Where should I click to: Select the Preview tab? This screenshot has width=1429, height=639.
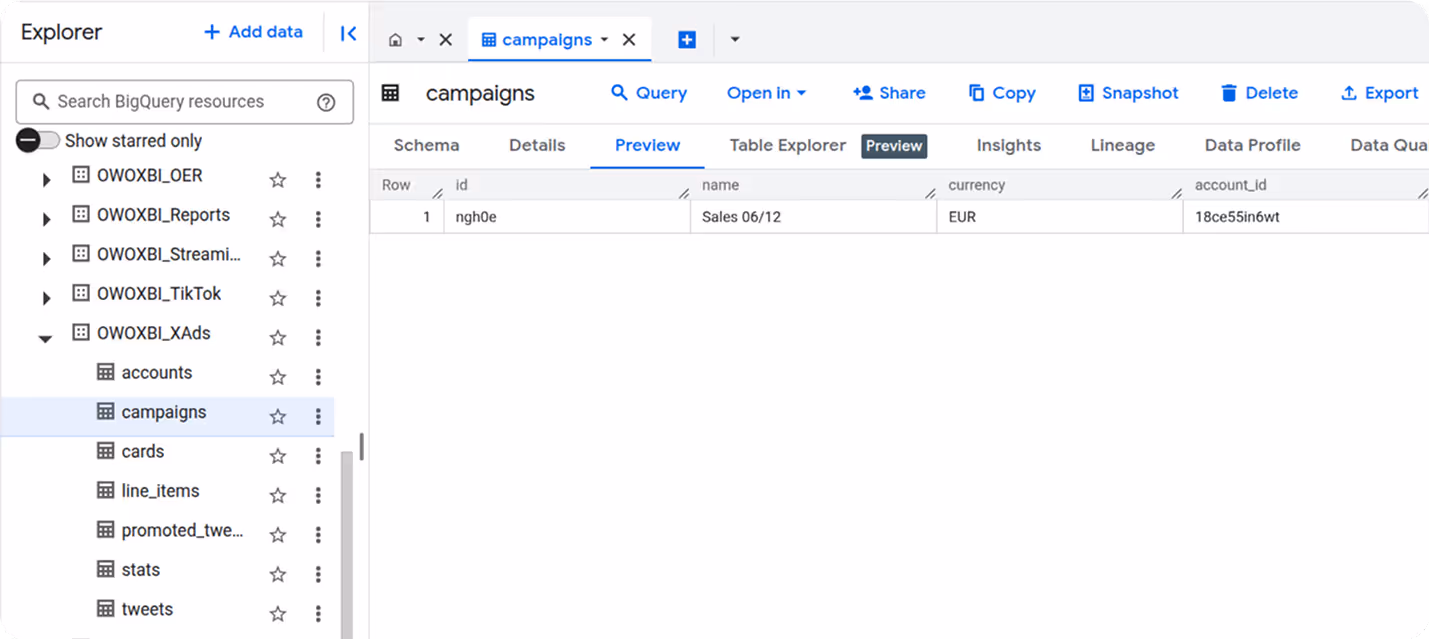647,145
